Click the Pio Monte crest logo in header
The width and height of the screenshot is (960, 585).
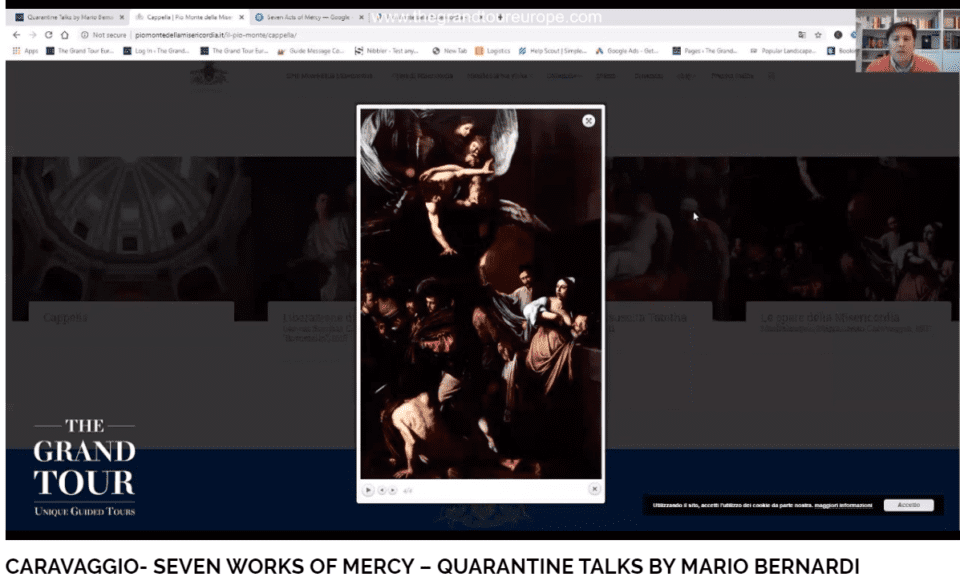[x=209, y=76]
